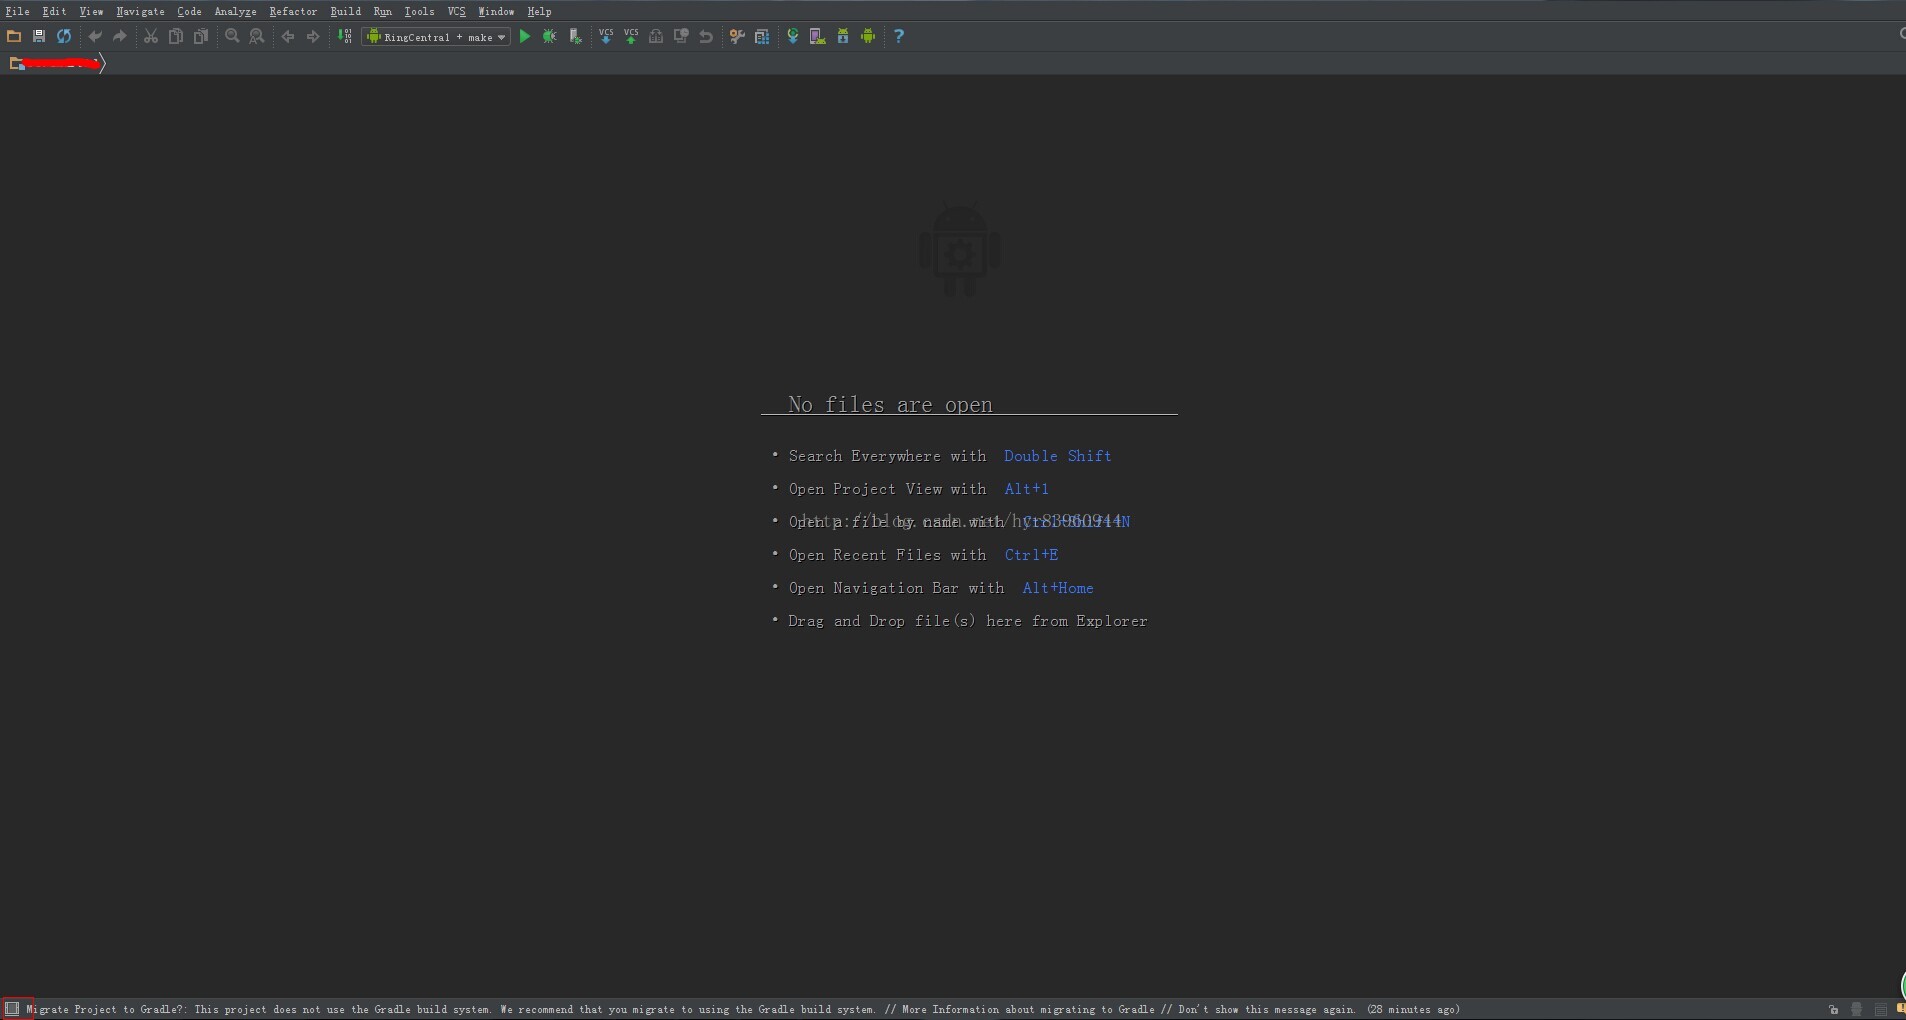Viewport: 1906px width, 1020px height.
Task: Toggle tool window buttons in the status bar
Action: point(13,1009)
